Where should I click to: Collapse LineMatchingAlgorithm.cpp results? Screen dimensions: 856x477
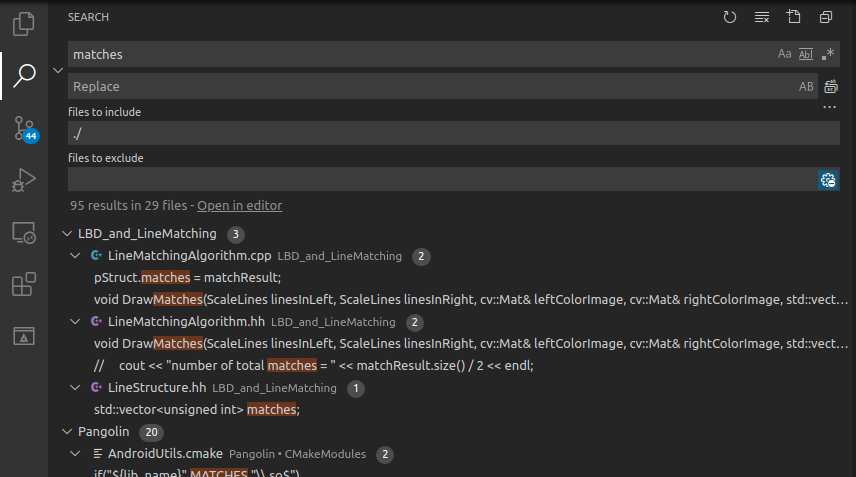[75, 255]
